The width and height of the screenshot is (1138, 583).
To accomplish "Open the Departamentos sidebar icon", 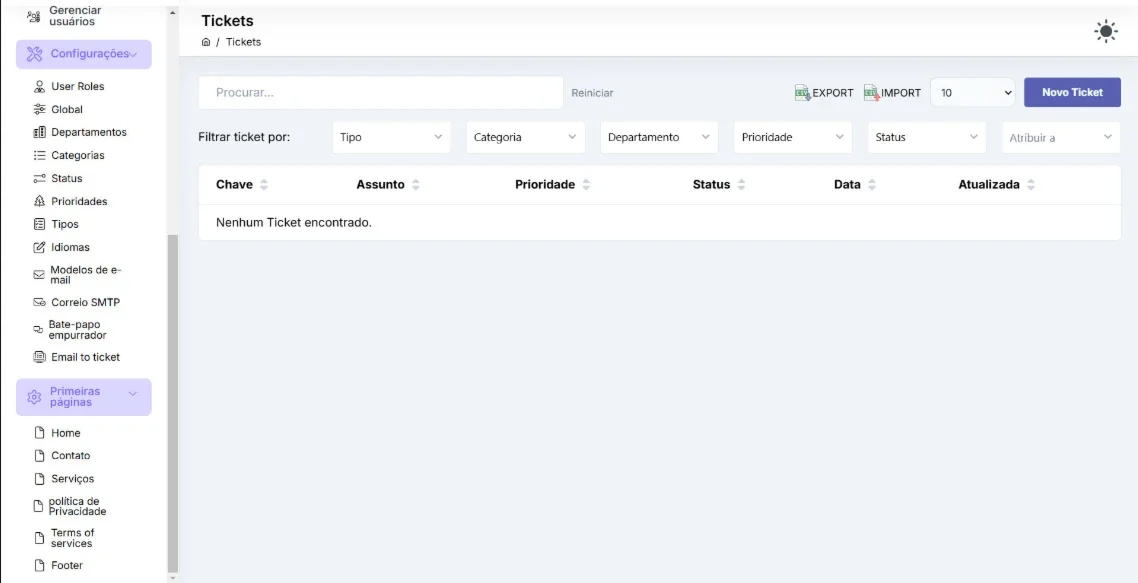I will (x=39, y=132).
